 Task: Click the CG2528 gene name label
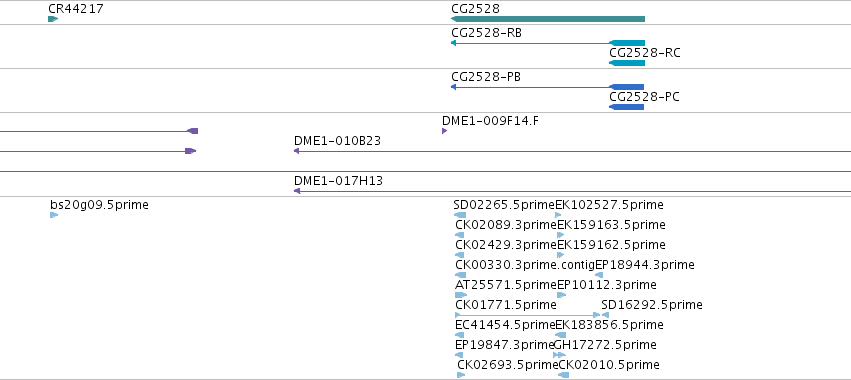pyautogui.click(x=475, y=9)
